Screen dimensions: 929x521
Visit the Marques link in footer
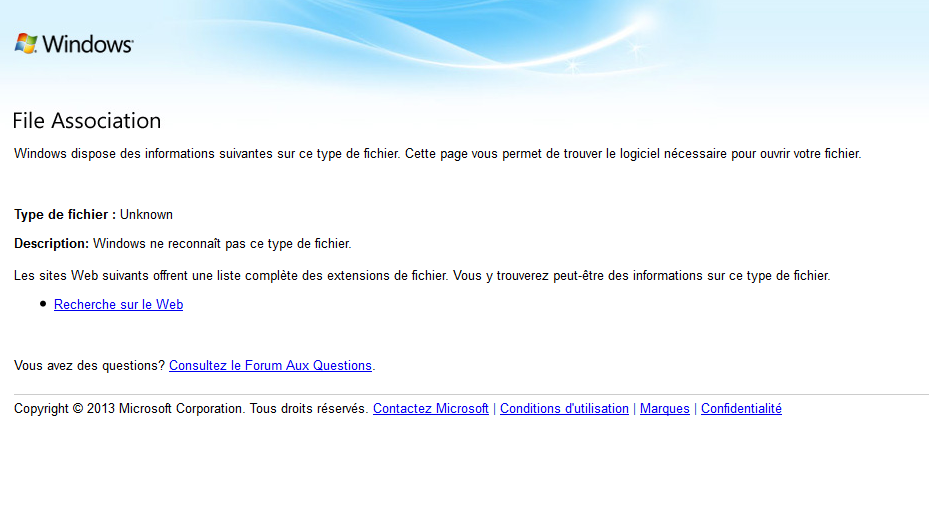[665, 408]
